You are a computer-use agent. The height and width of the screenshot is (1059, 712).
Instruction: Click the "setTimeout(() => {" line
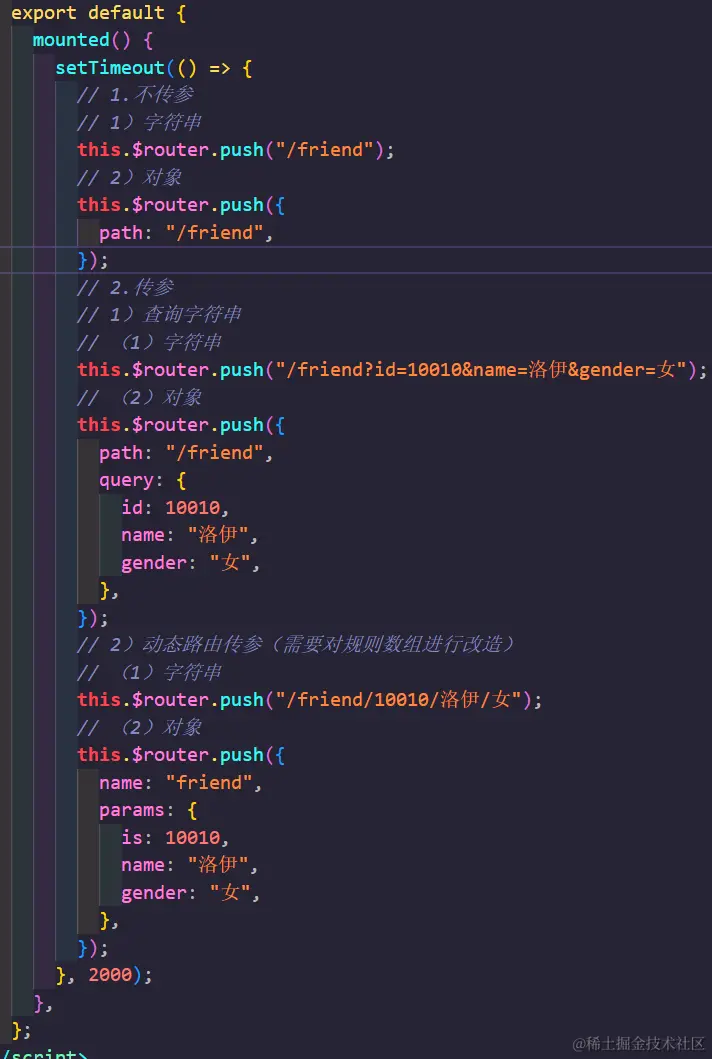coord(154,68)
